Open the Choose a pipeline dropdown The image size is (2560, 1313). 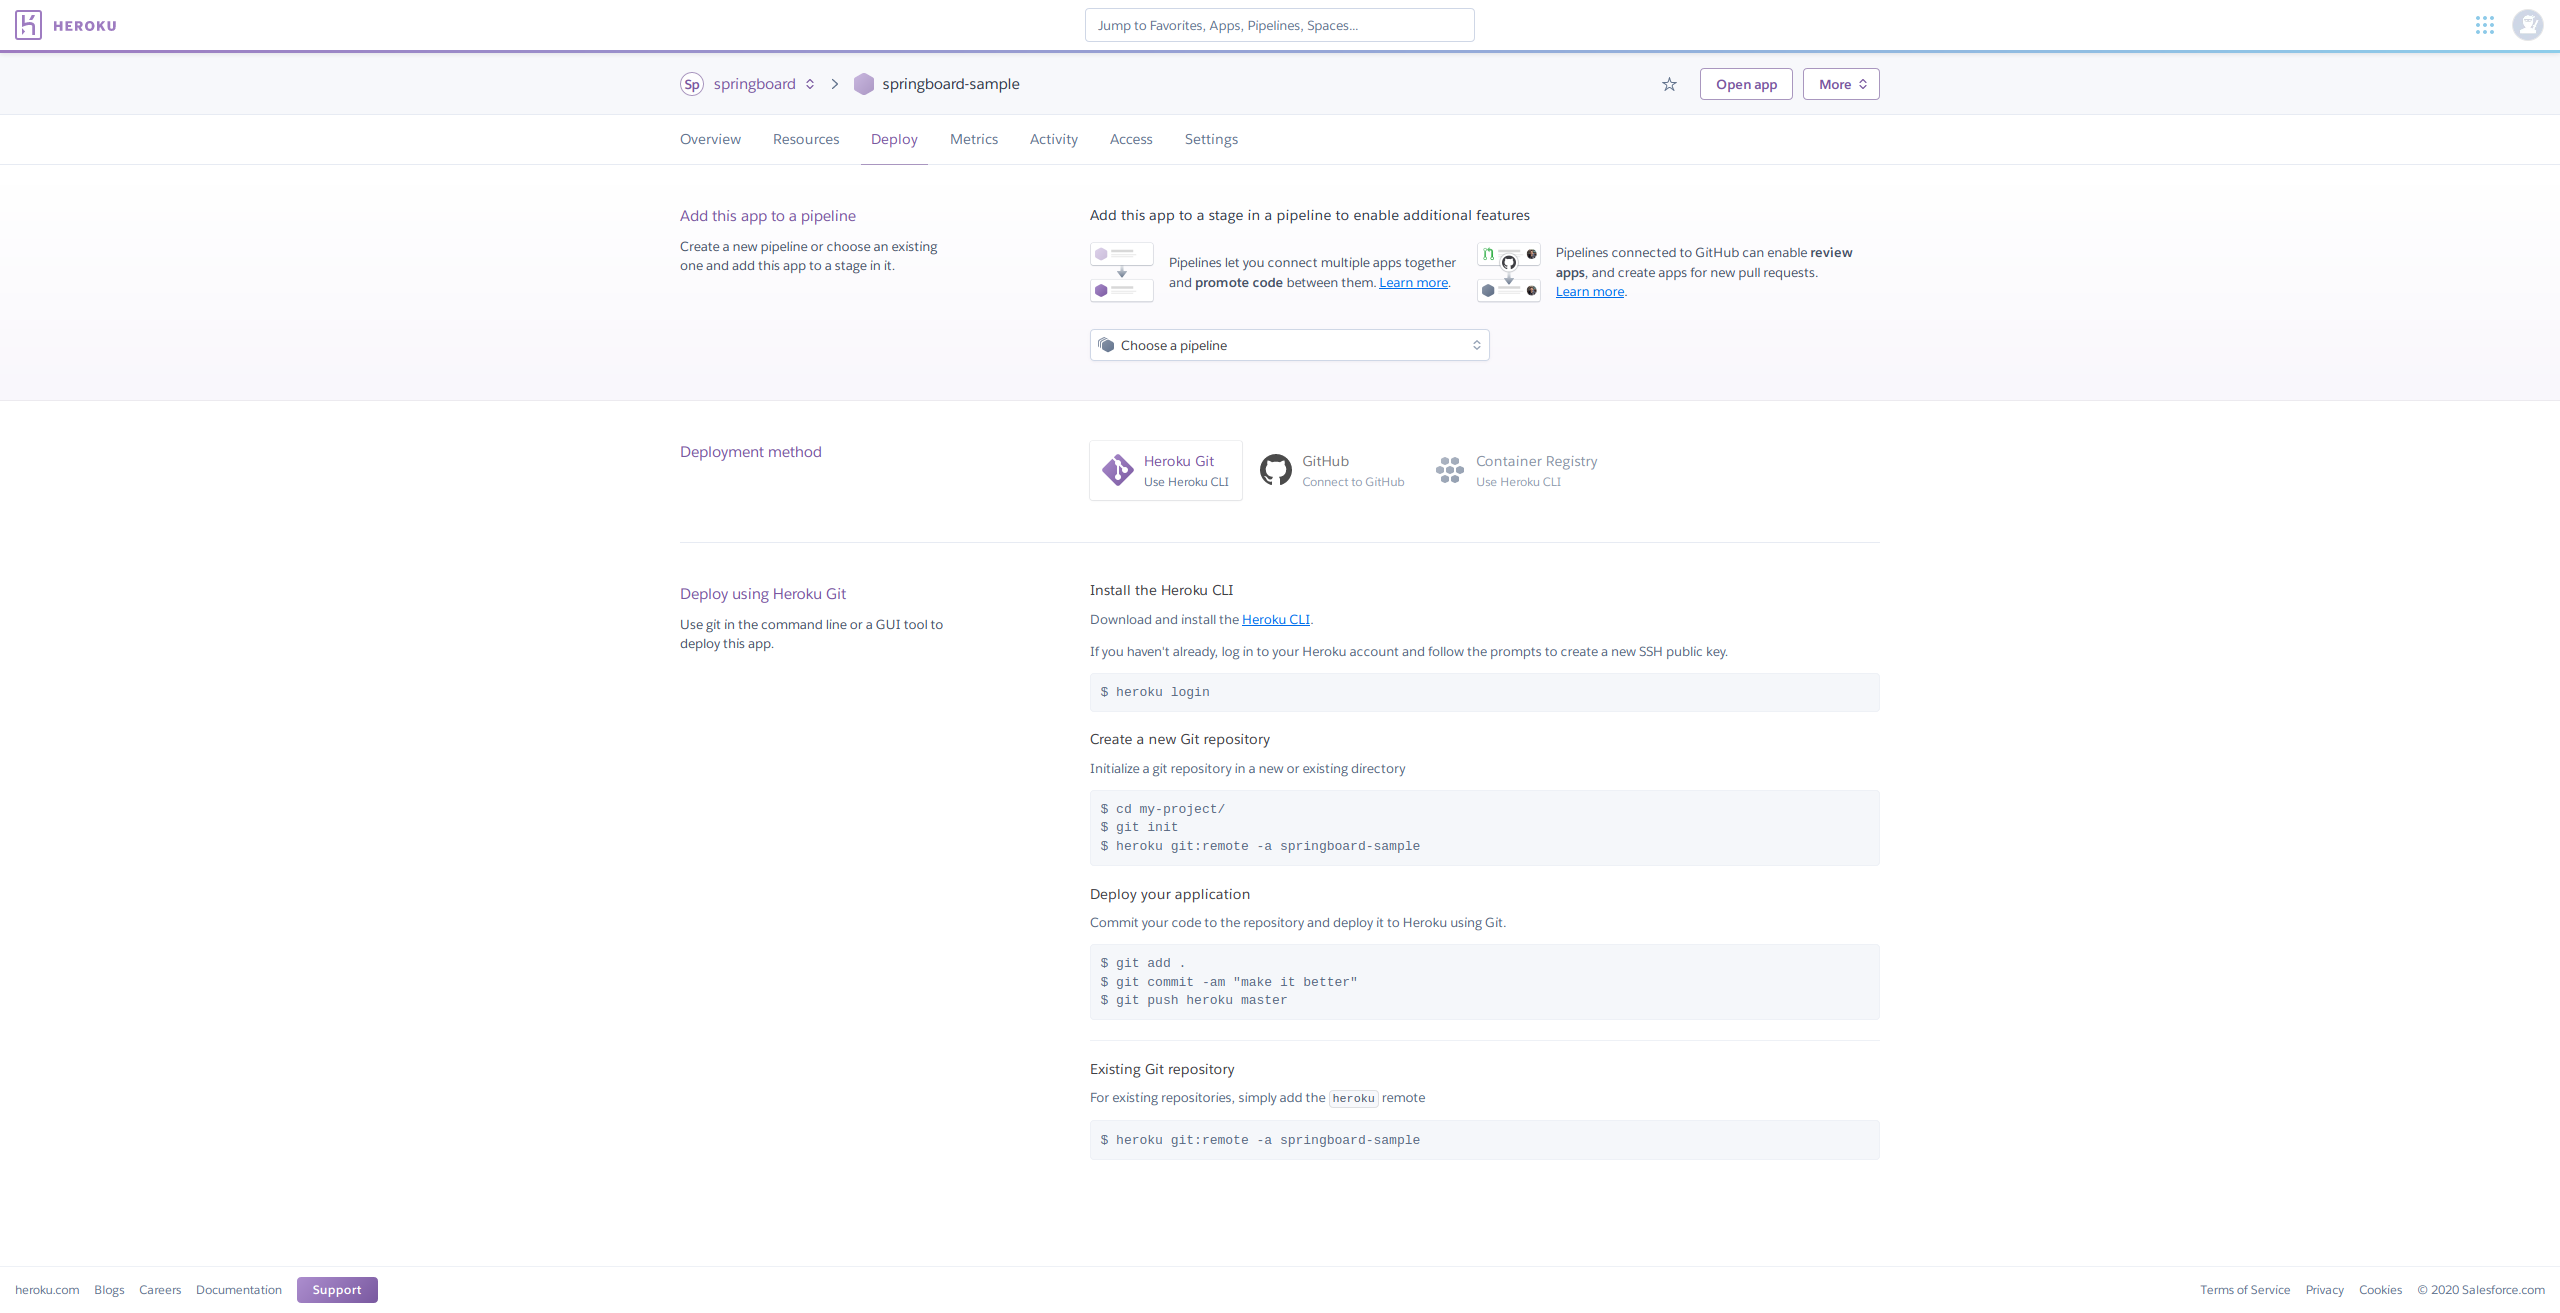[x=1290, y=345]
